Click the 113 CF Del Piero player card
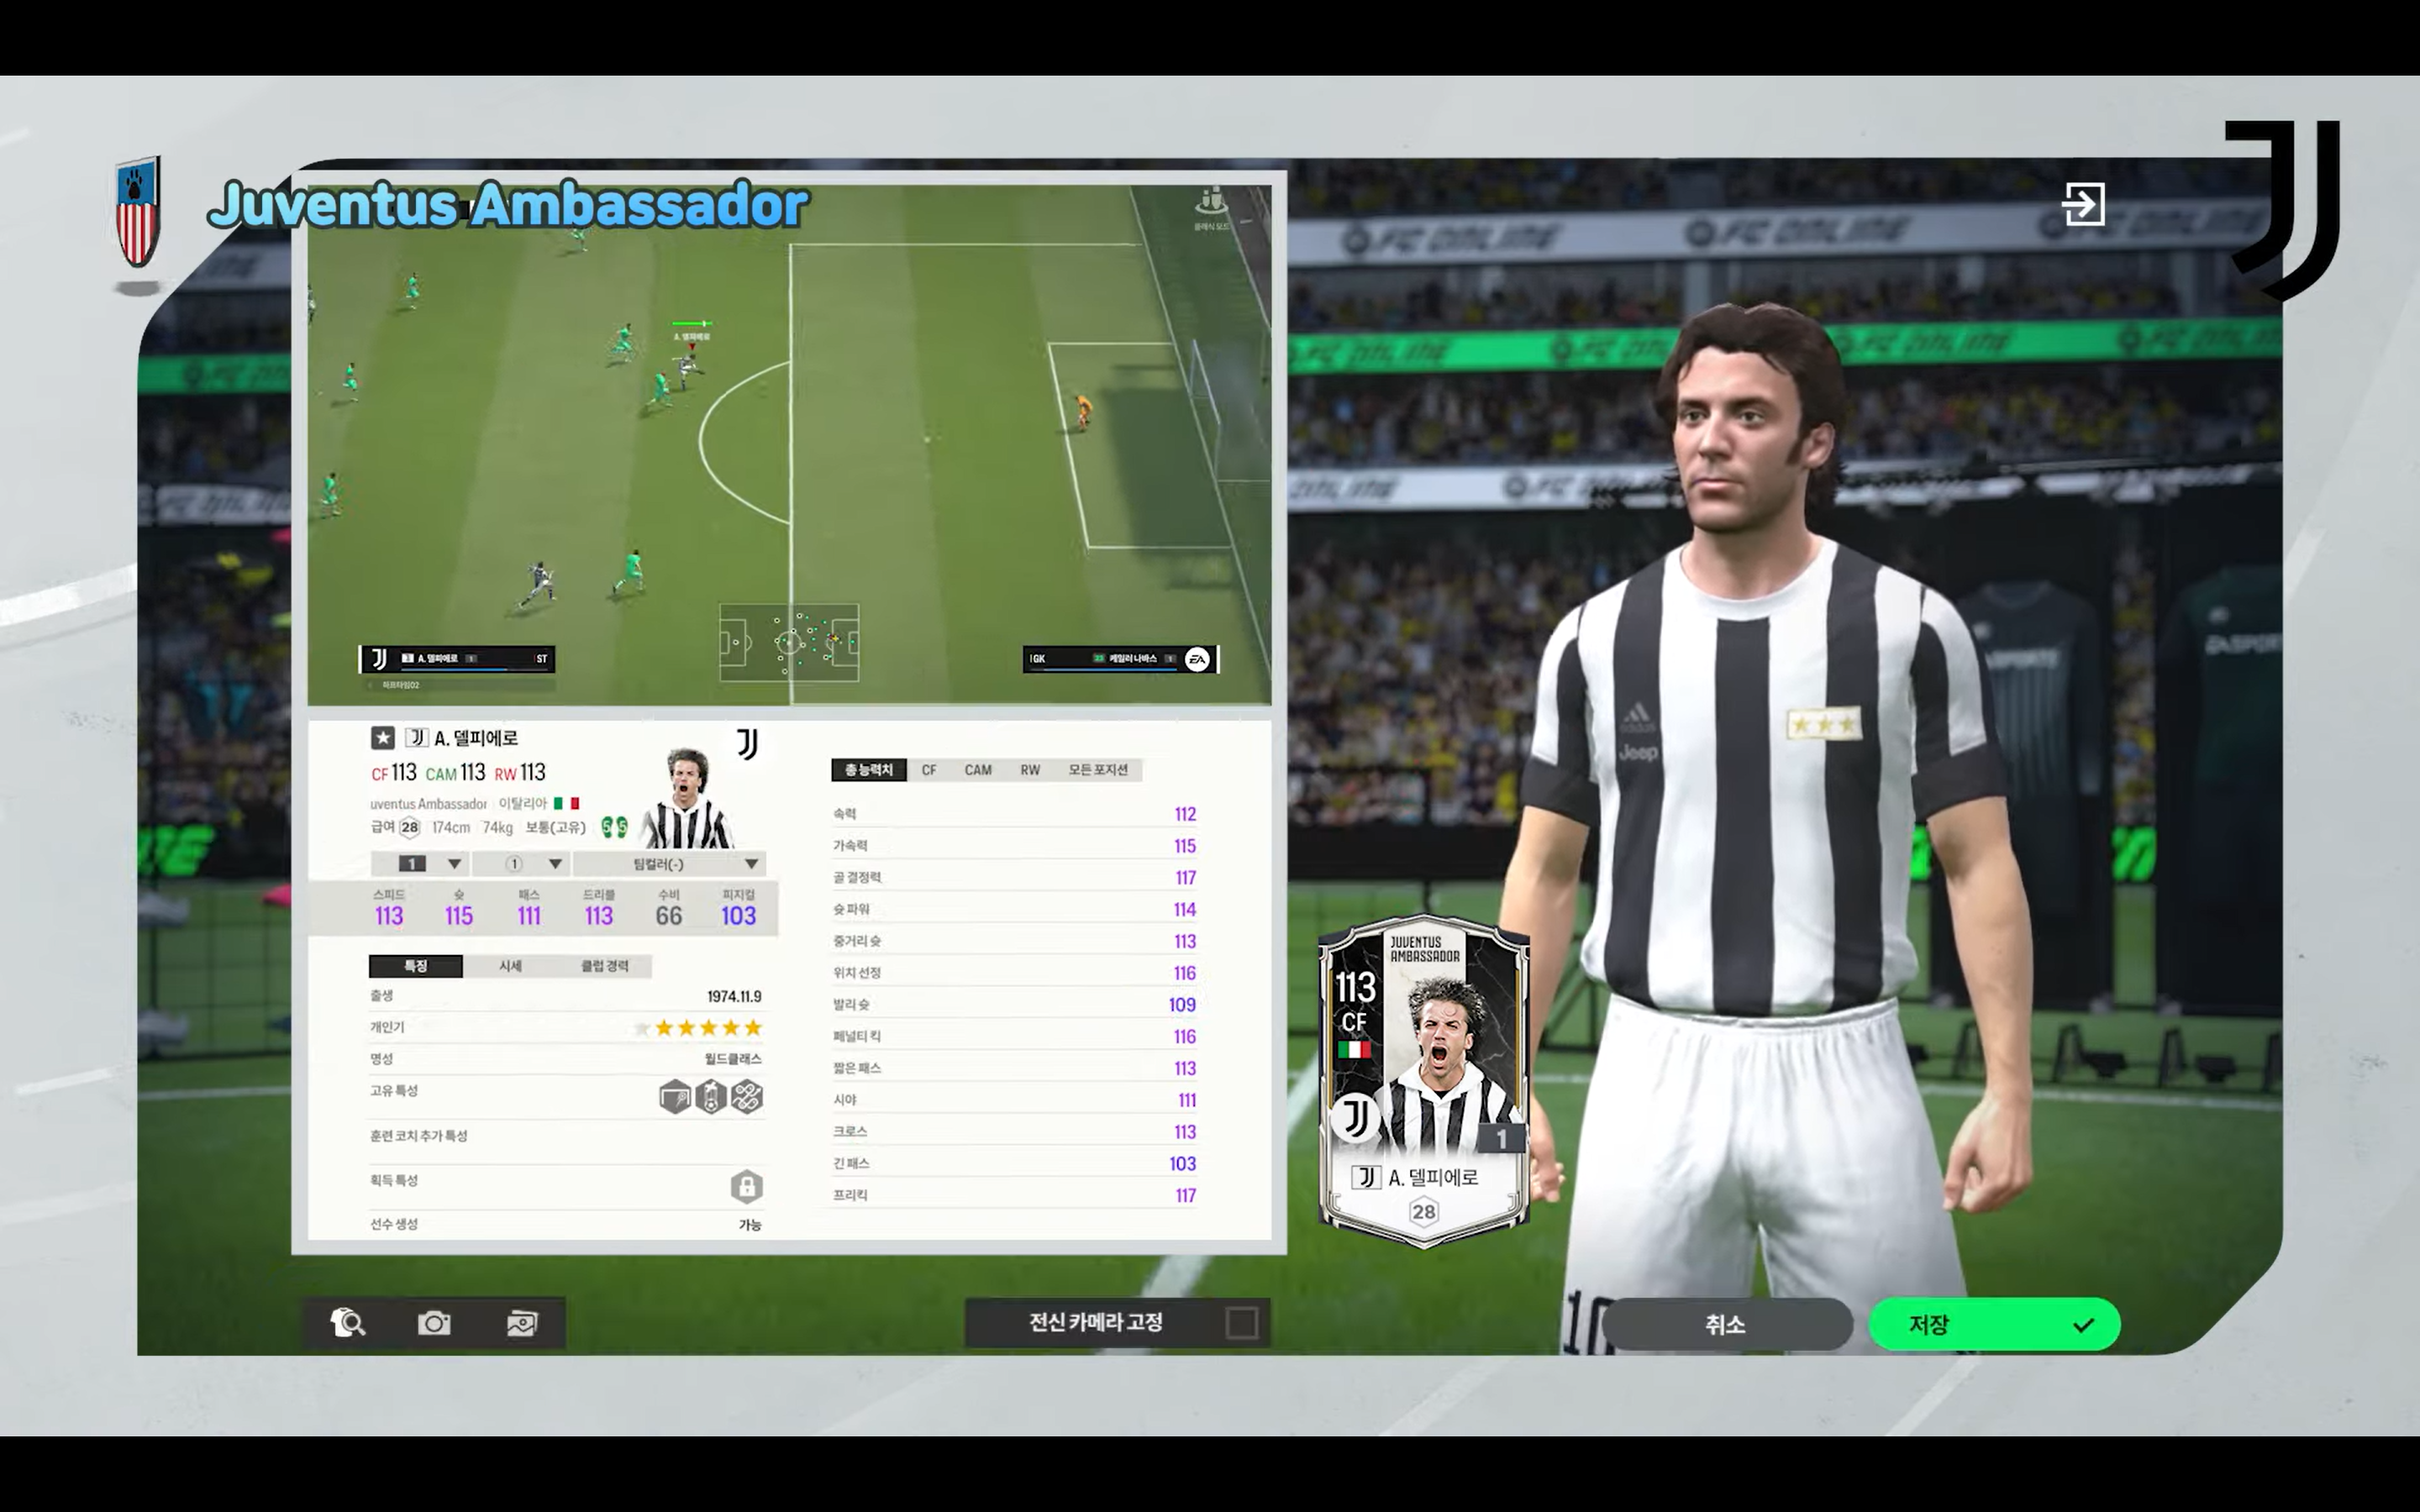This screenshot has height=1512, width=2420. [1423, 1080]
